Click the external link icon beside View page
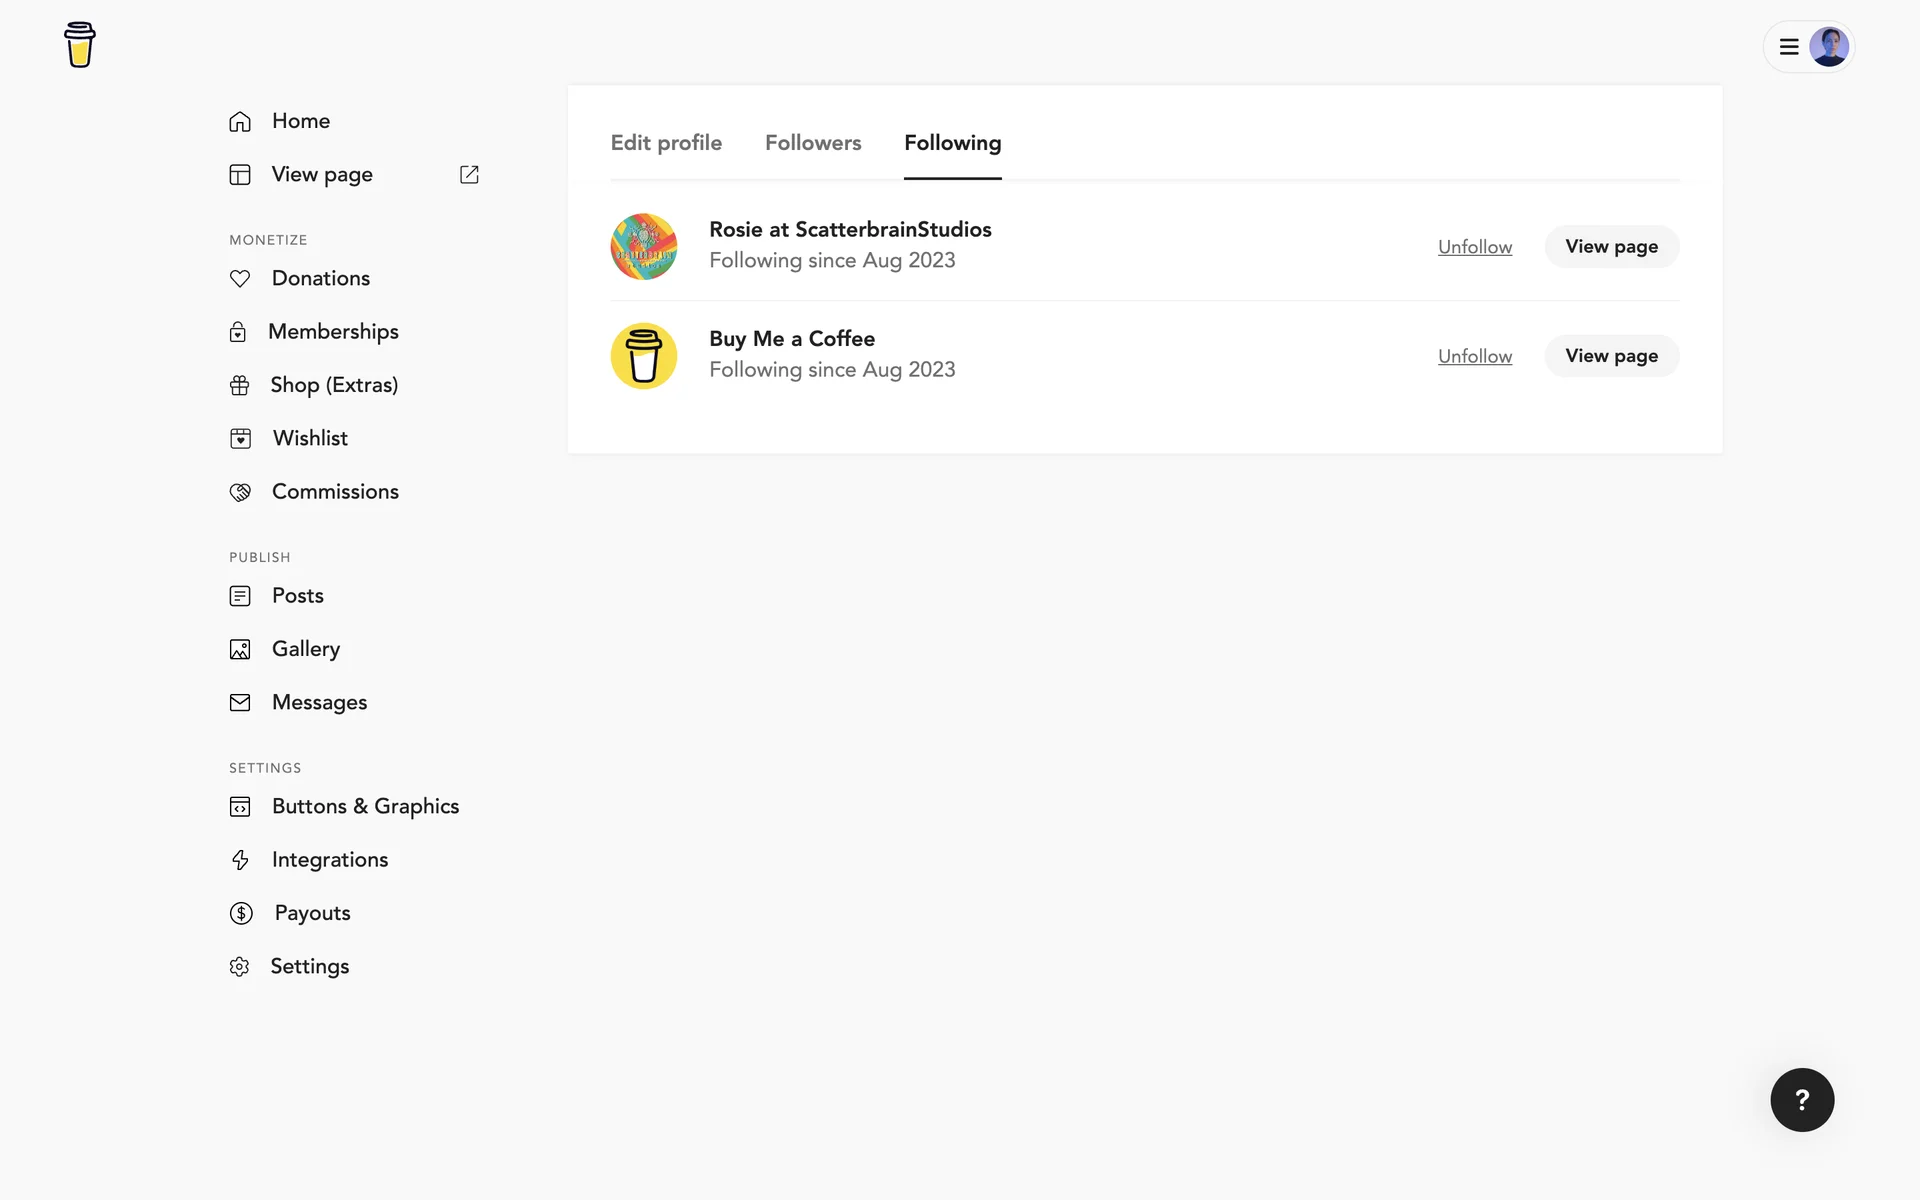The width and height of the screenshot is (1920, 1200). click(x=469, y=174)
